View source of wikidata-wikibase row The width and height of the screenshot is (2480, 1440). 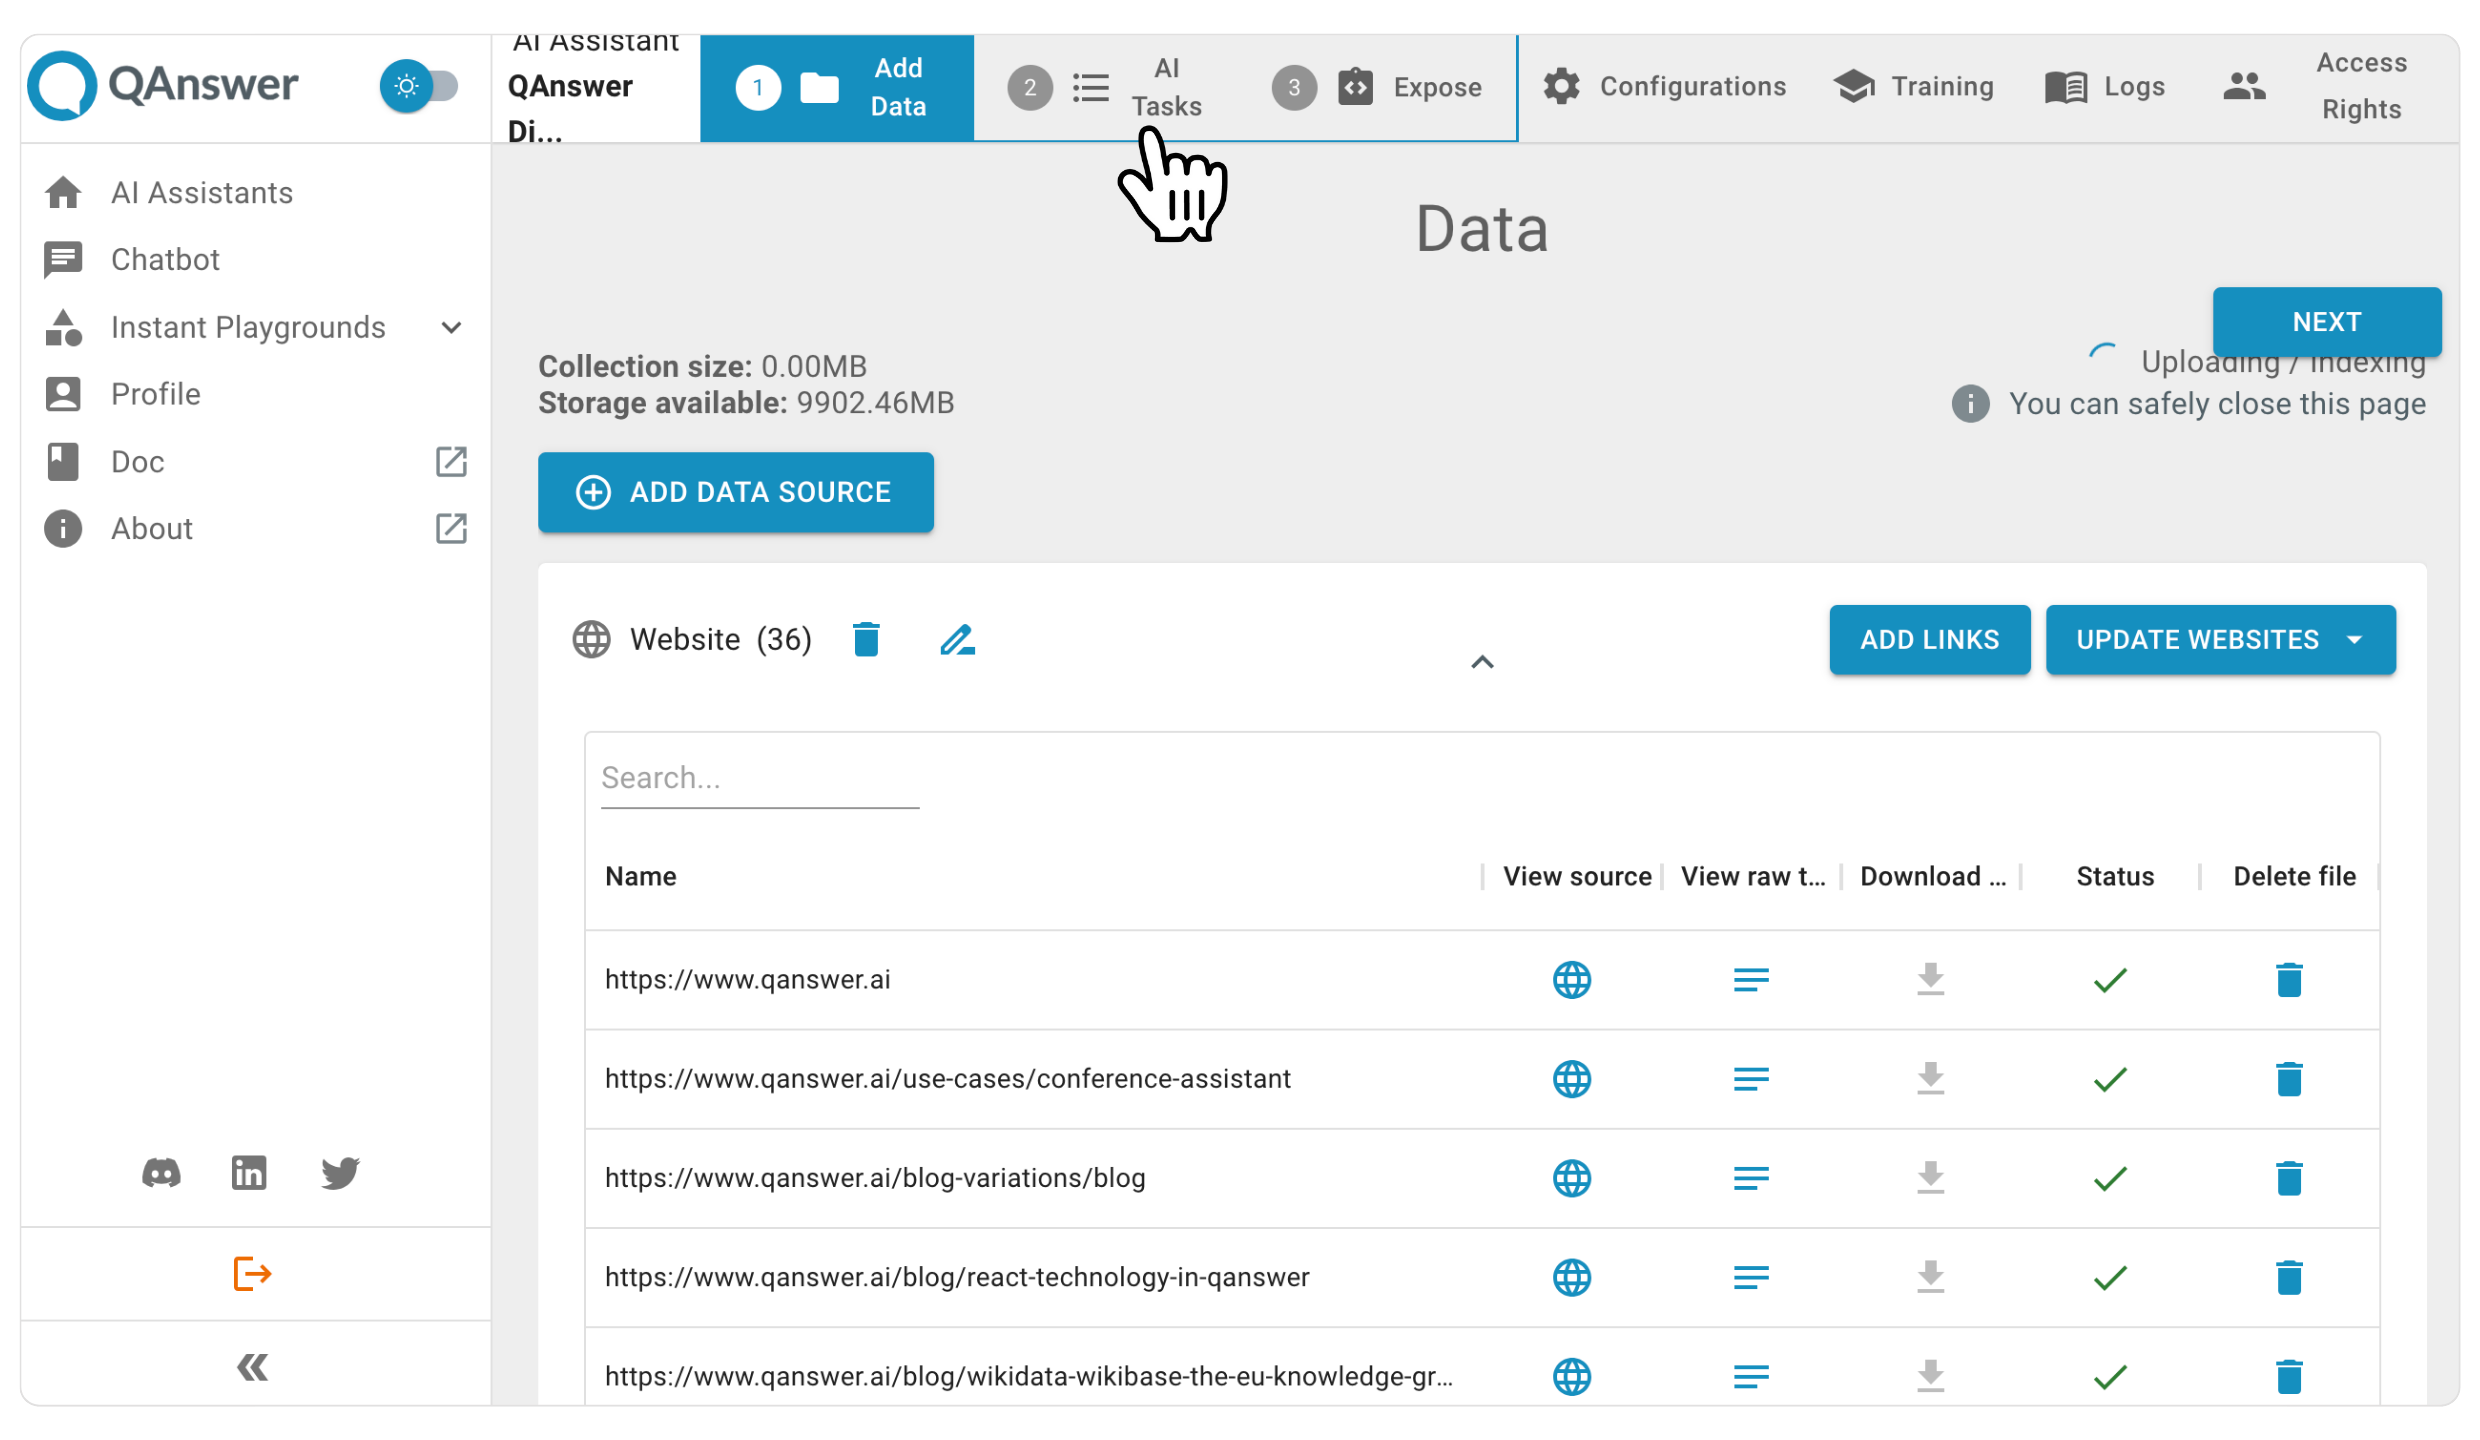1571,1375
